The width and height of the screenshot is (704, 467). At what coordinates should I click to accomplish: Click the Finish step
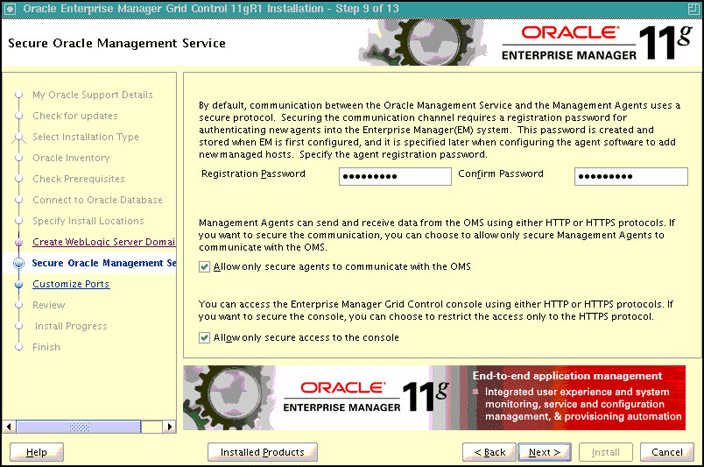[46, 347]
